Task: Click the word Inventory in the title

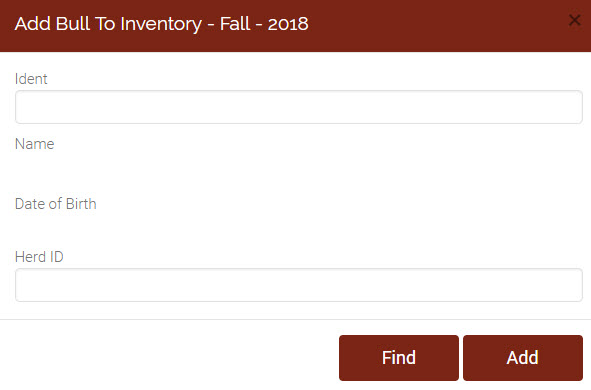Action: [x=161, y=25]
